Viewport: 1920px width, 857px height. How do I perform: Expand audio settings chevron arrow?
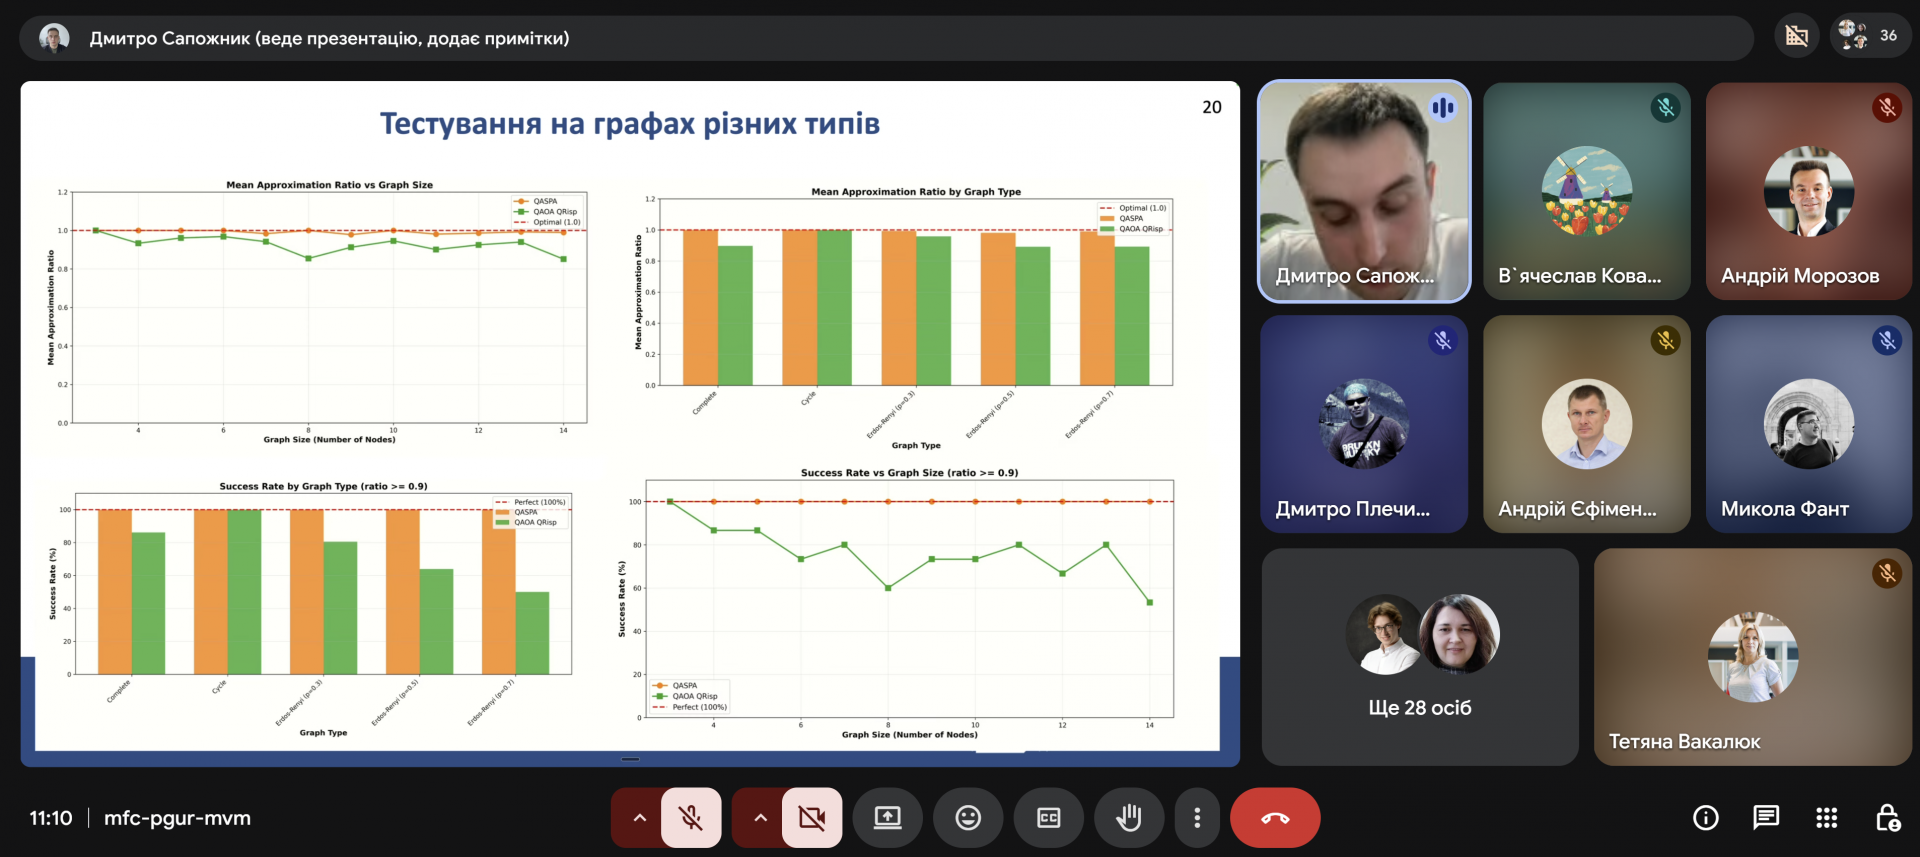[x=640, y=818]
